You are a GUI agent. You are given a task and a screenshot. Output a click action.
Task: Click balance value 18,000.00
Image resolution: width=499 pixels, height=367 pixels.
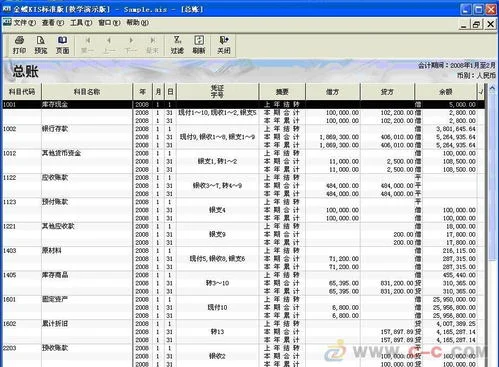(461, 226)
